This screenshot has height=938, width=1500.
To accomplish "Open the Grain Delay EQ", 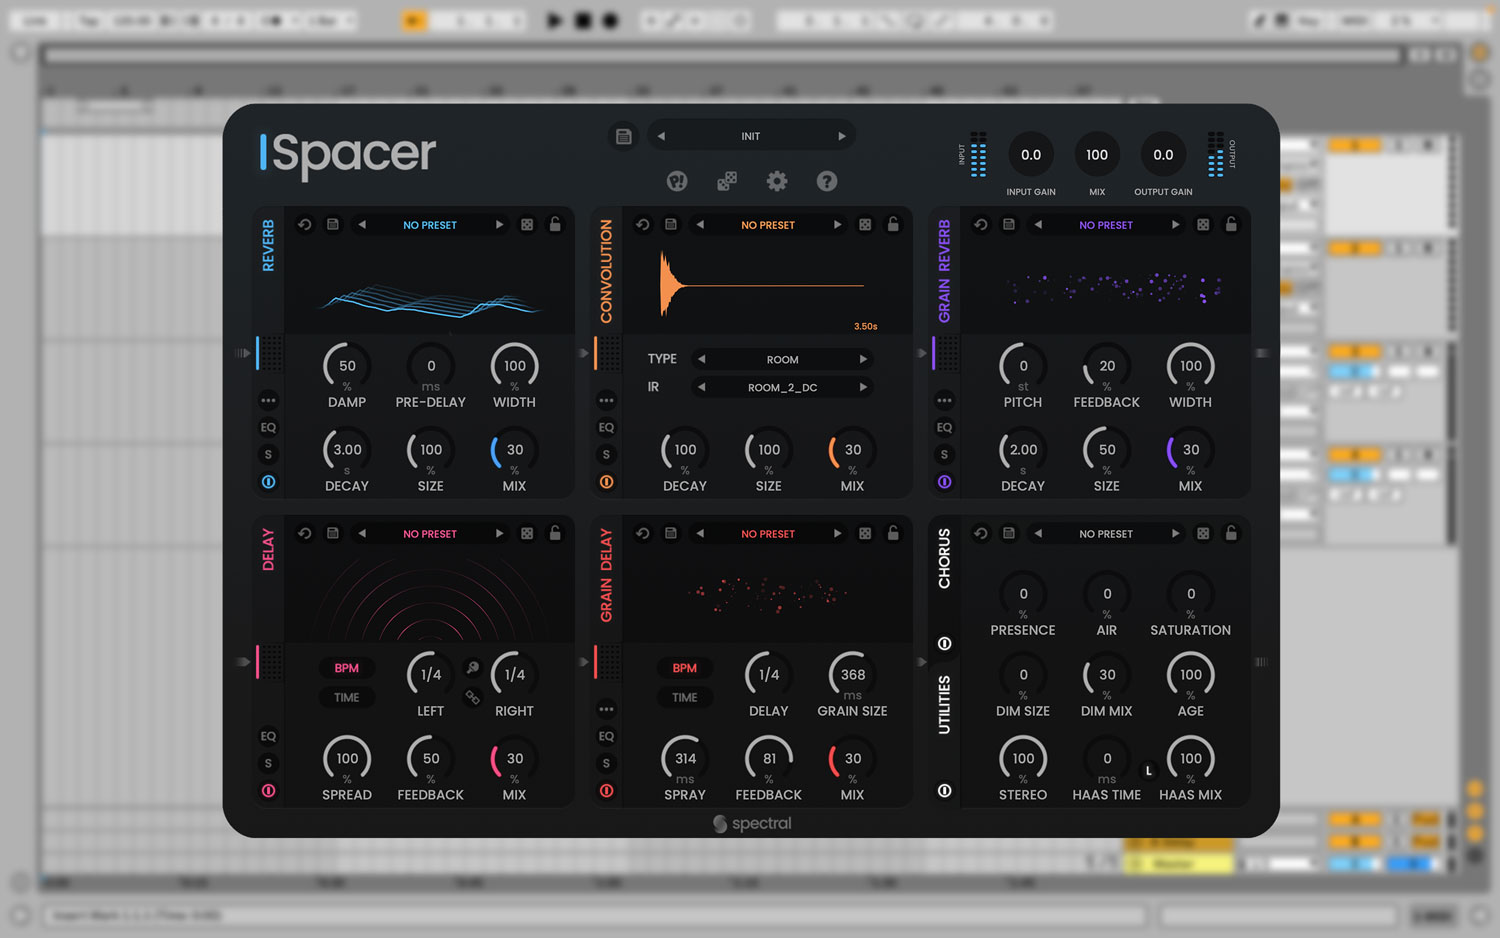I will [606, 736].
